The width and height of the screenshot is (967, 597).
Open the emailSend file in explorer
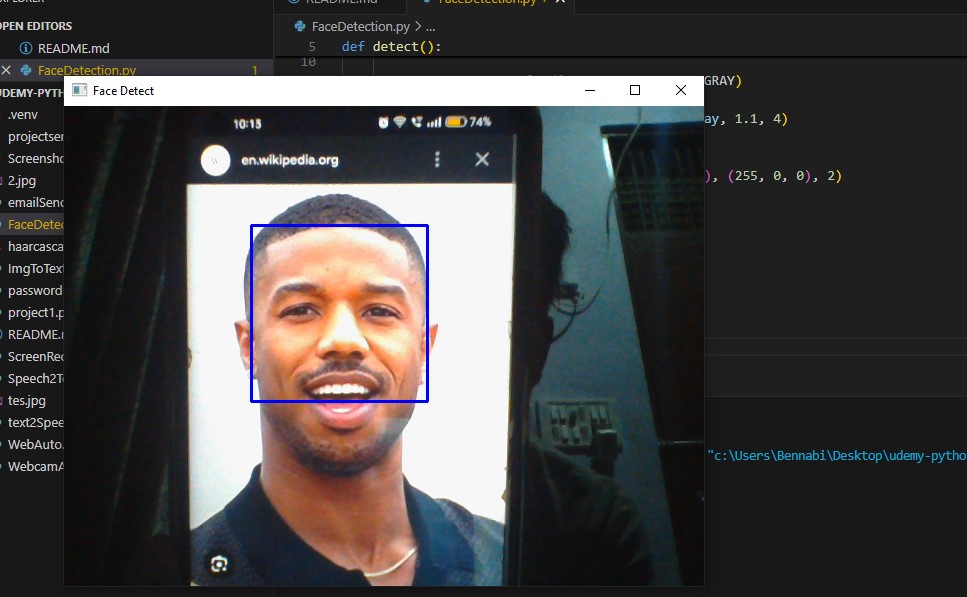35,202
